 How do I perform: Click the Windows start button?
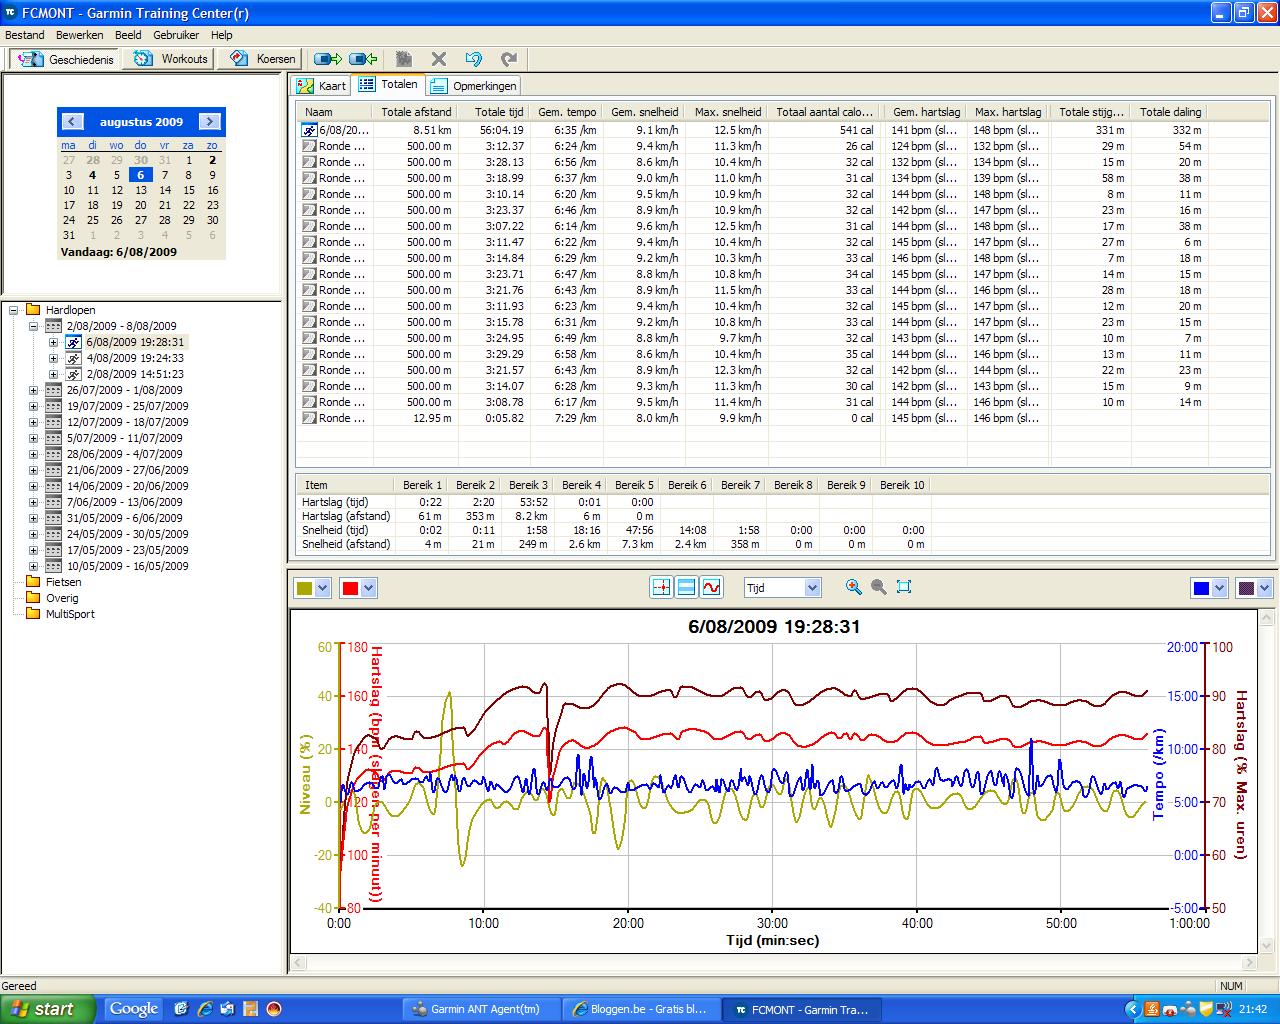48,1009
